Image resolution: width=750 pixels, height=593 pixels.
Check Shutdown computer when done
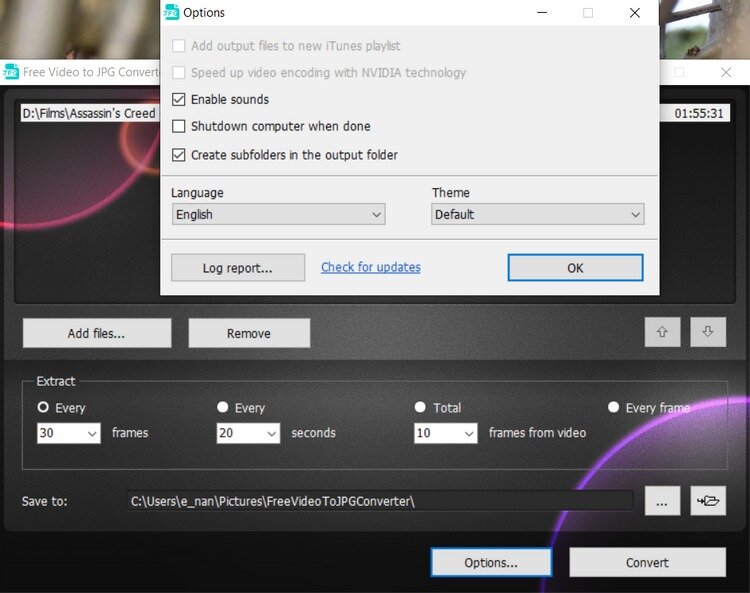tap(178, 126)
